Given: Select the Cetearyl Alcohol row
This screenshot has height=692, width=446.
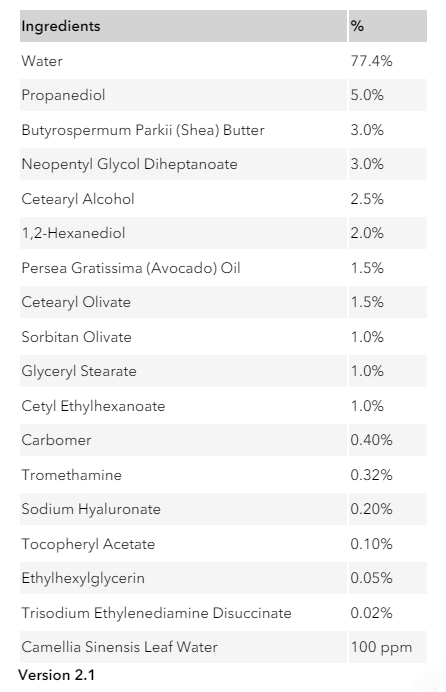Looking at the screenshot, I should [223, 199].
